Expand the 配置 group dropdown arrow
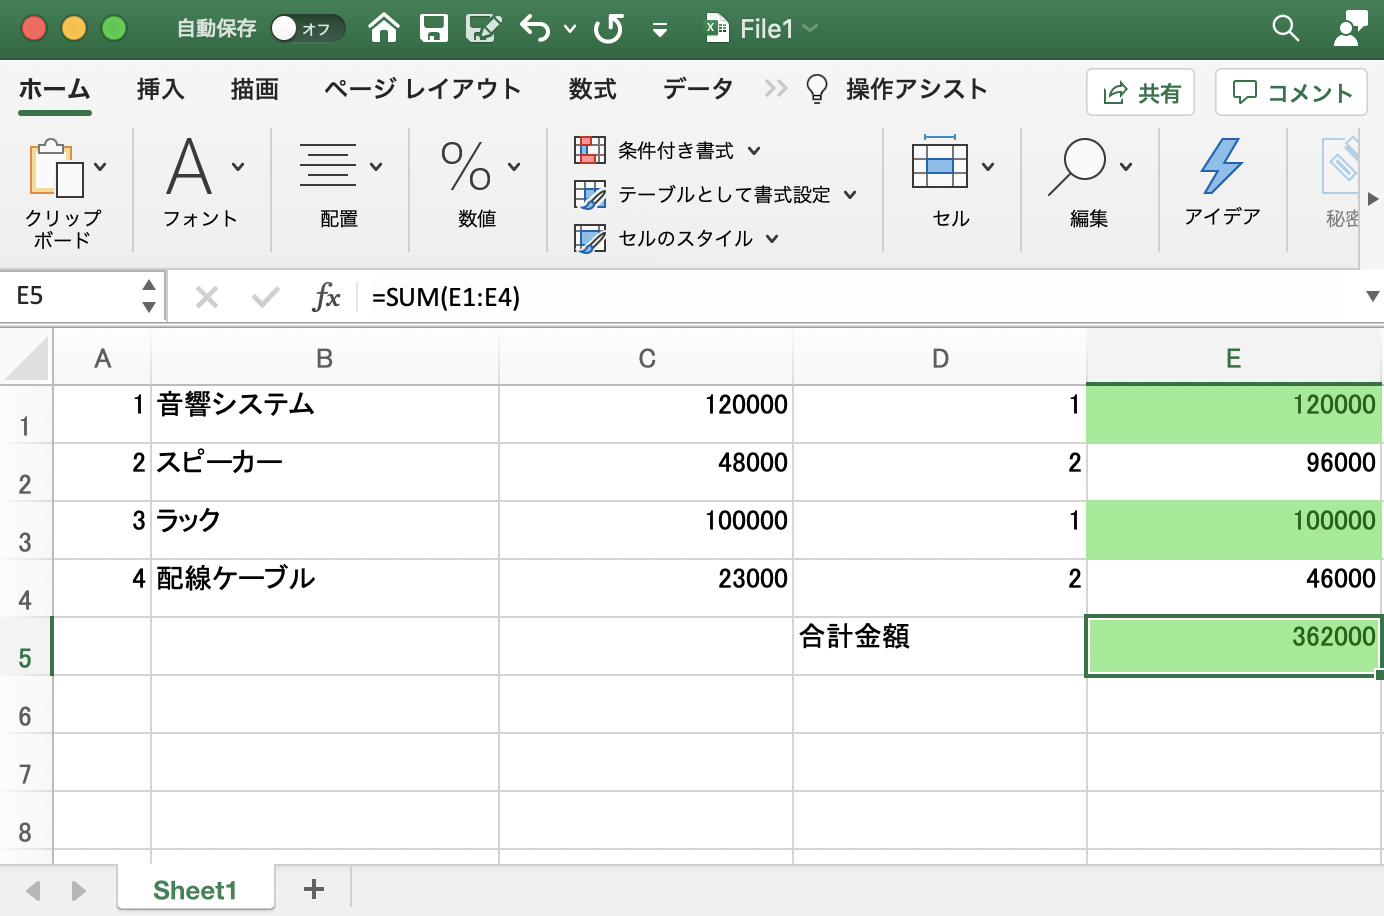 click(x=376, y=167)
